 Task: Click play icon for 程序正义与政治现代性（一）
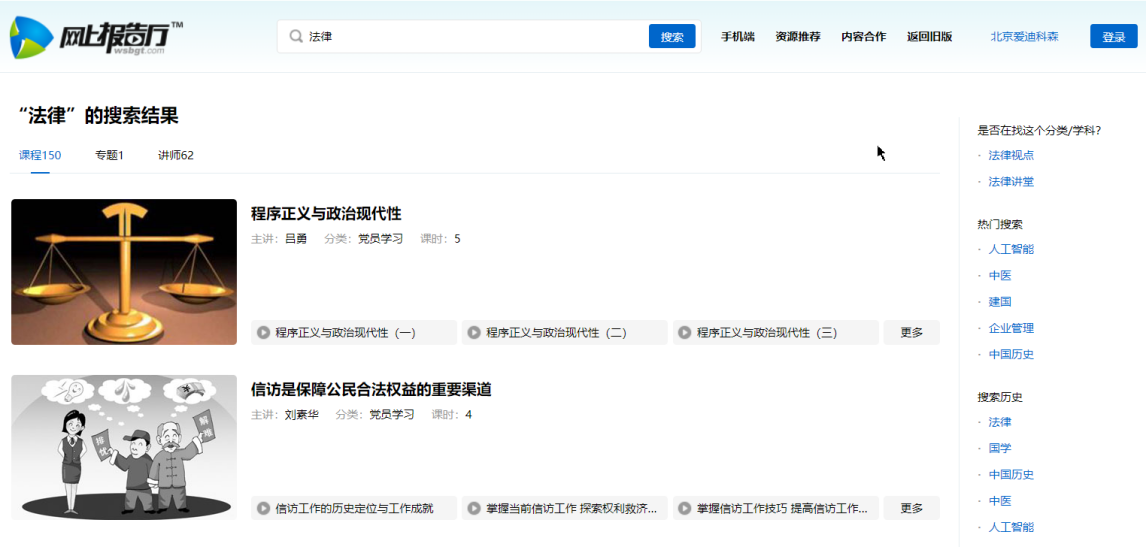pos(263,333)
